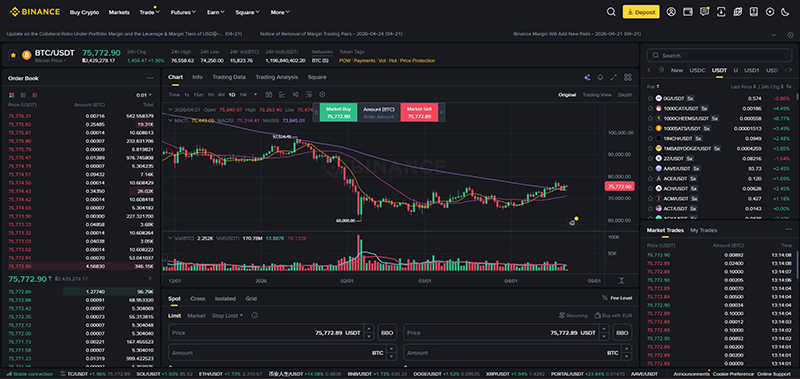Click the buy-side BBO button
Viewport: 800px width, 379px height.
point(387,333)
